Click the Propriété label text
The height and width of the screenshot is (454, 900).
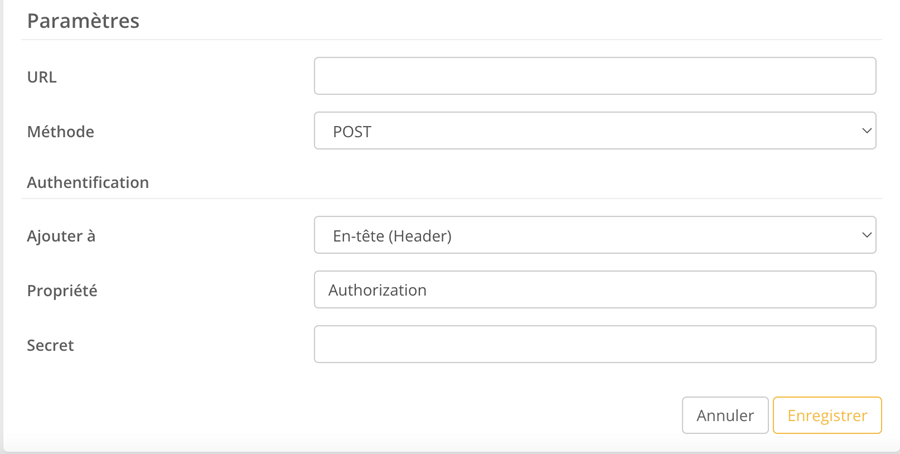coord(62,291)
